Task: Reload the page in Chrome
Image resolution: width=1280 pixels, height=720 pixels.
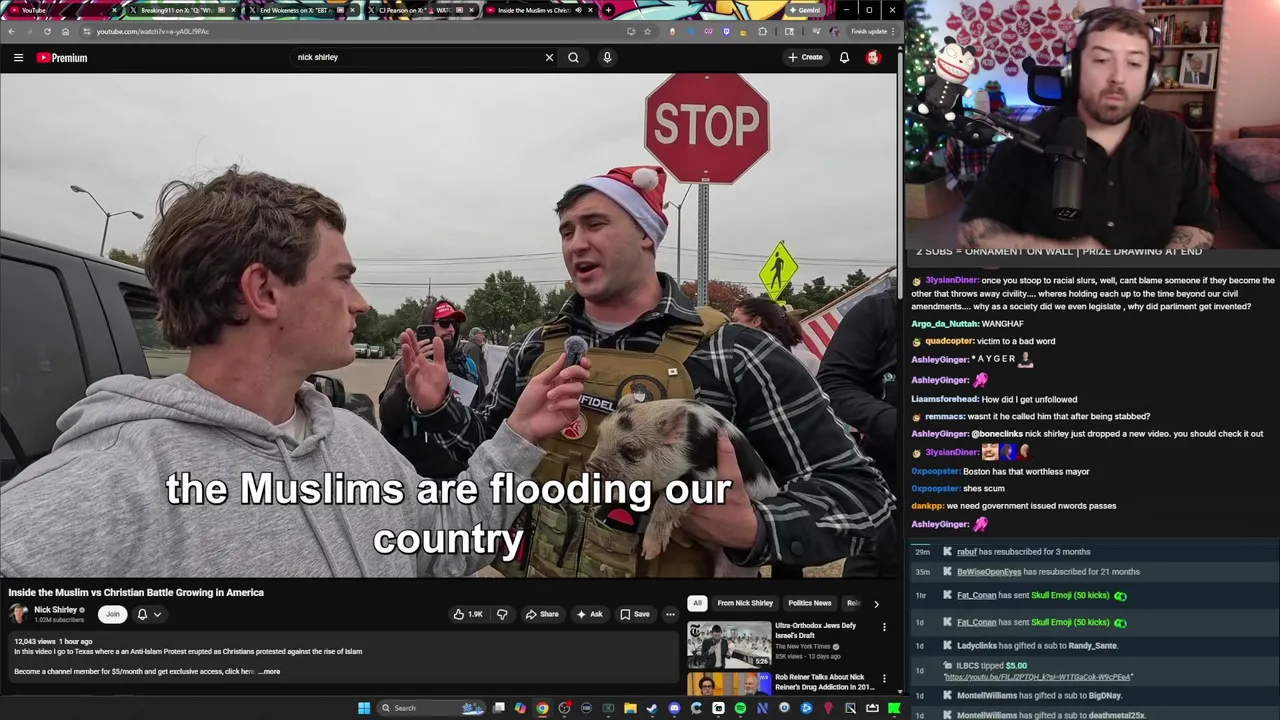Action: pyautogui.click(x=47, y=31)
